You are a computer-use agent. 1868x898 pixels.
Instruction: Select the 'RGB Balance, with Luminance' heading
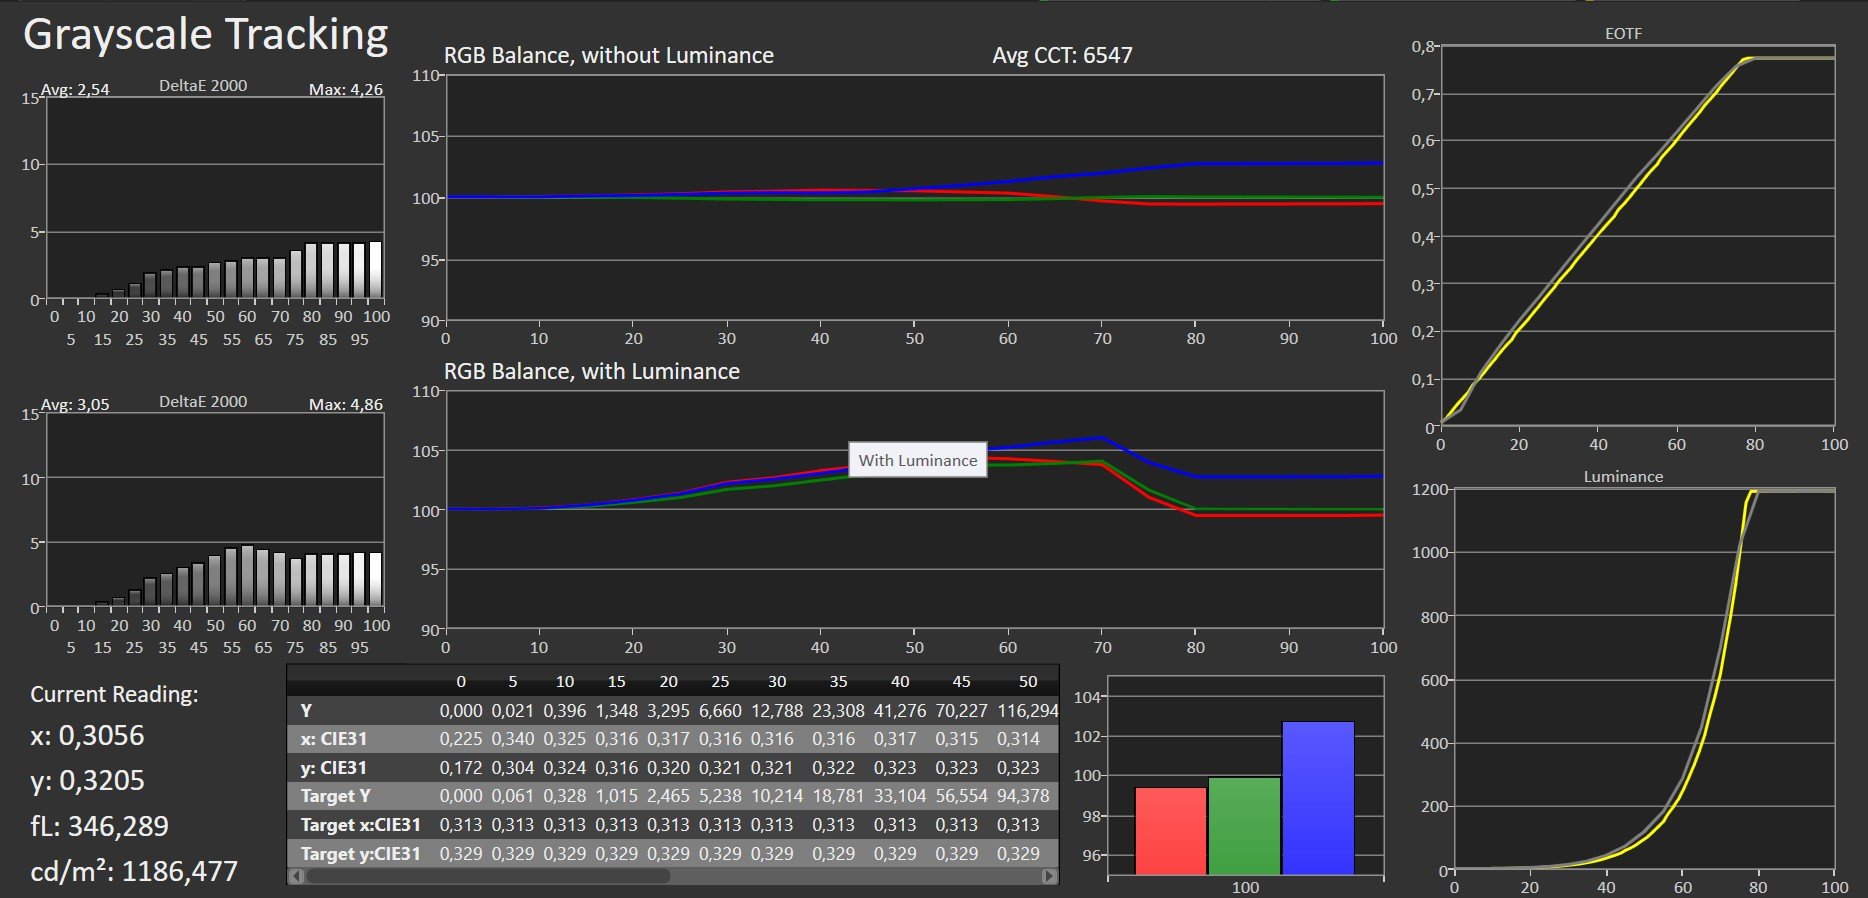[x=591, y=372]
